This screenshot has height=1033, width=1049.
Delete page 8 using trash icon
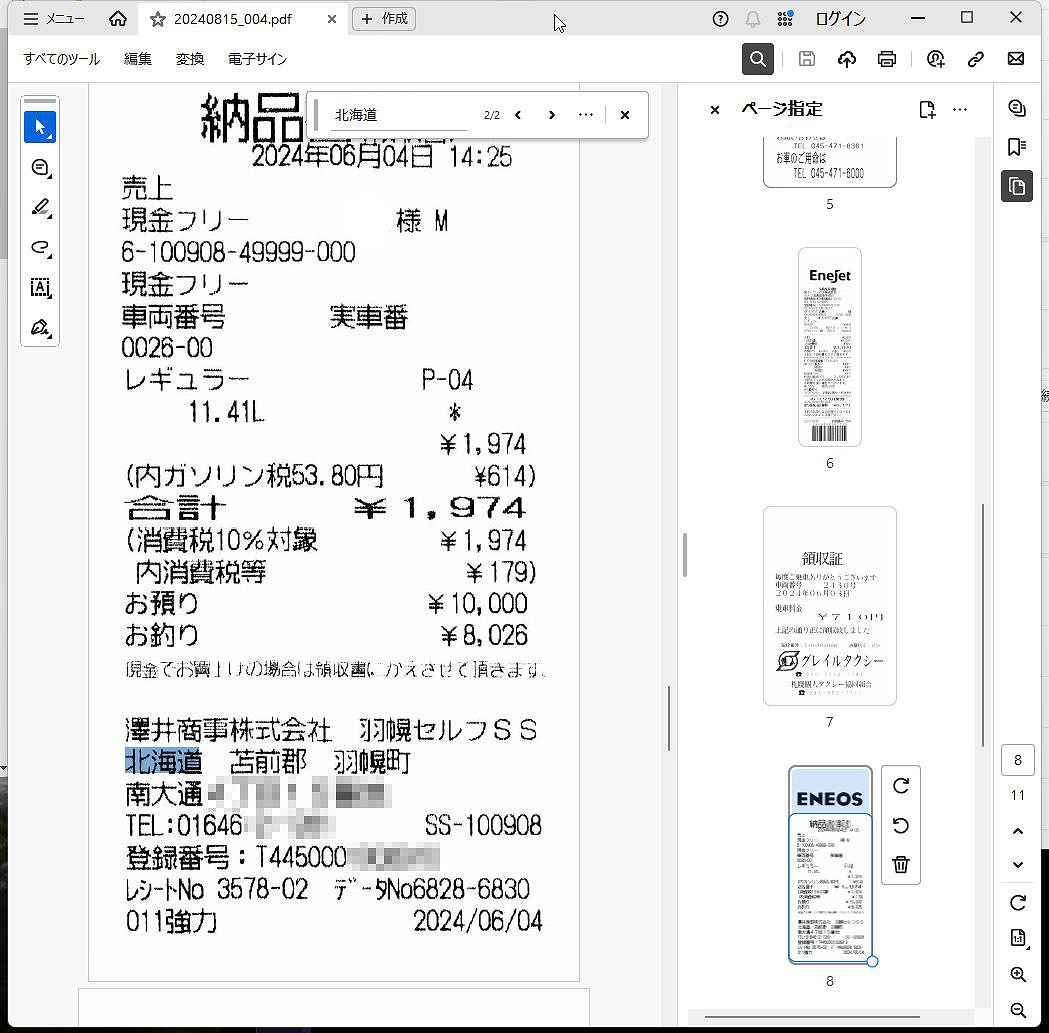click(x=901, y=865)
